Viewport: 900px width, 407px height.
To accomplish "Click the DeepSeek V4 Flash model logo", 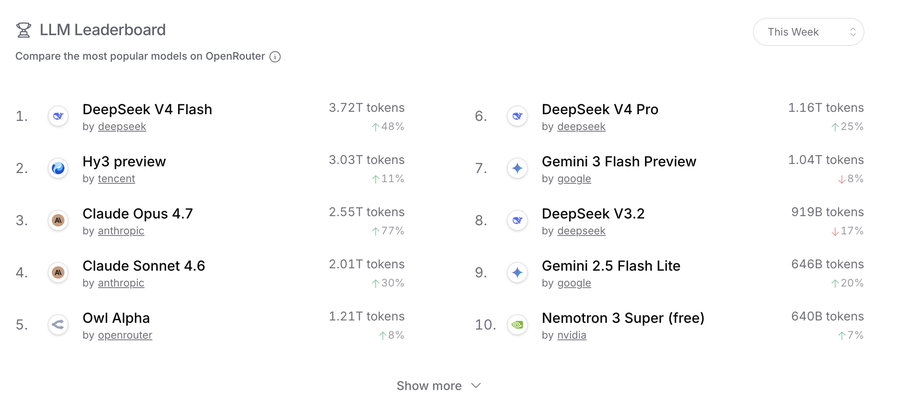I will click(x=58, y=117).
